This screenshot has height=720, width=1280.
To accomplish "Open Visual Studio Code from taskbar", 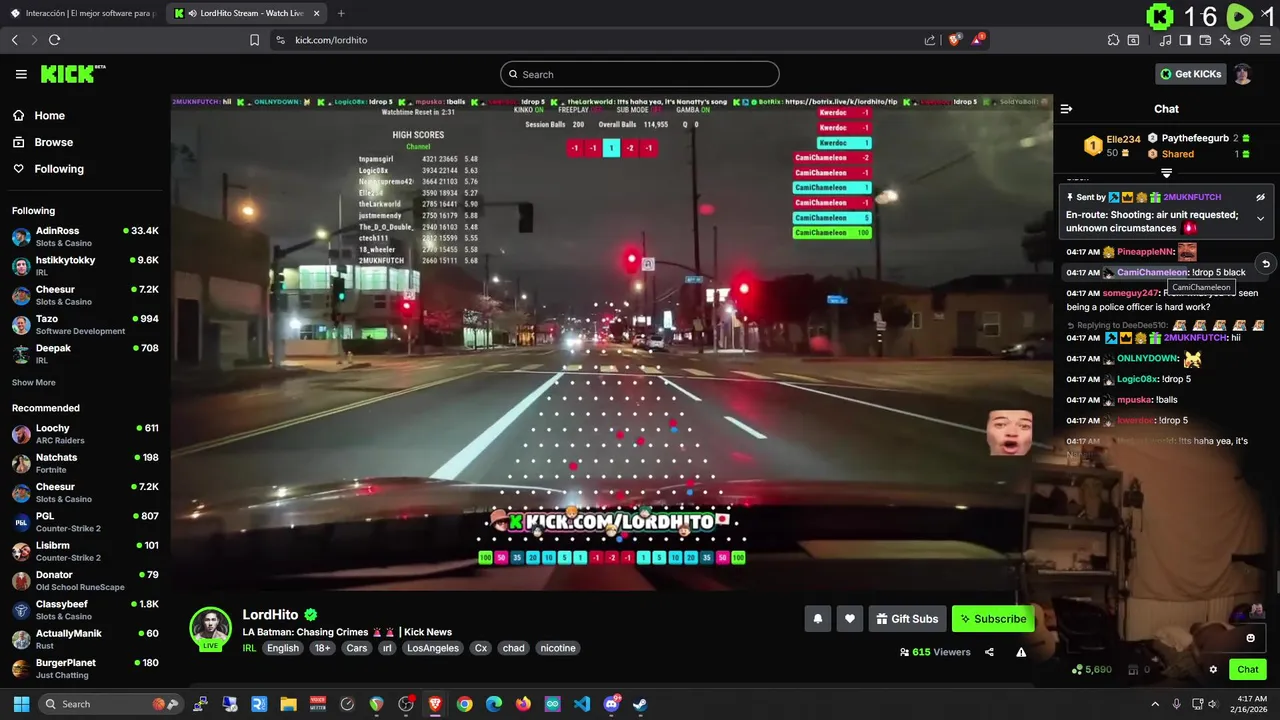I will (582, 704).
